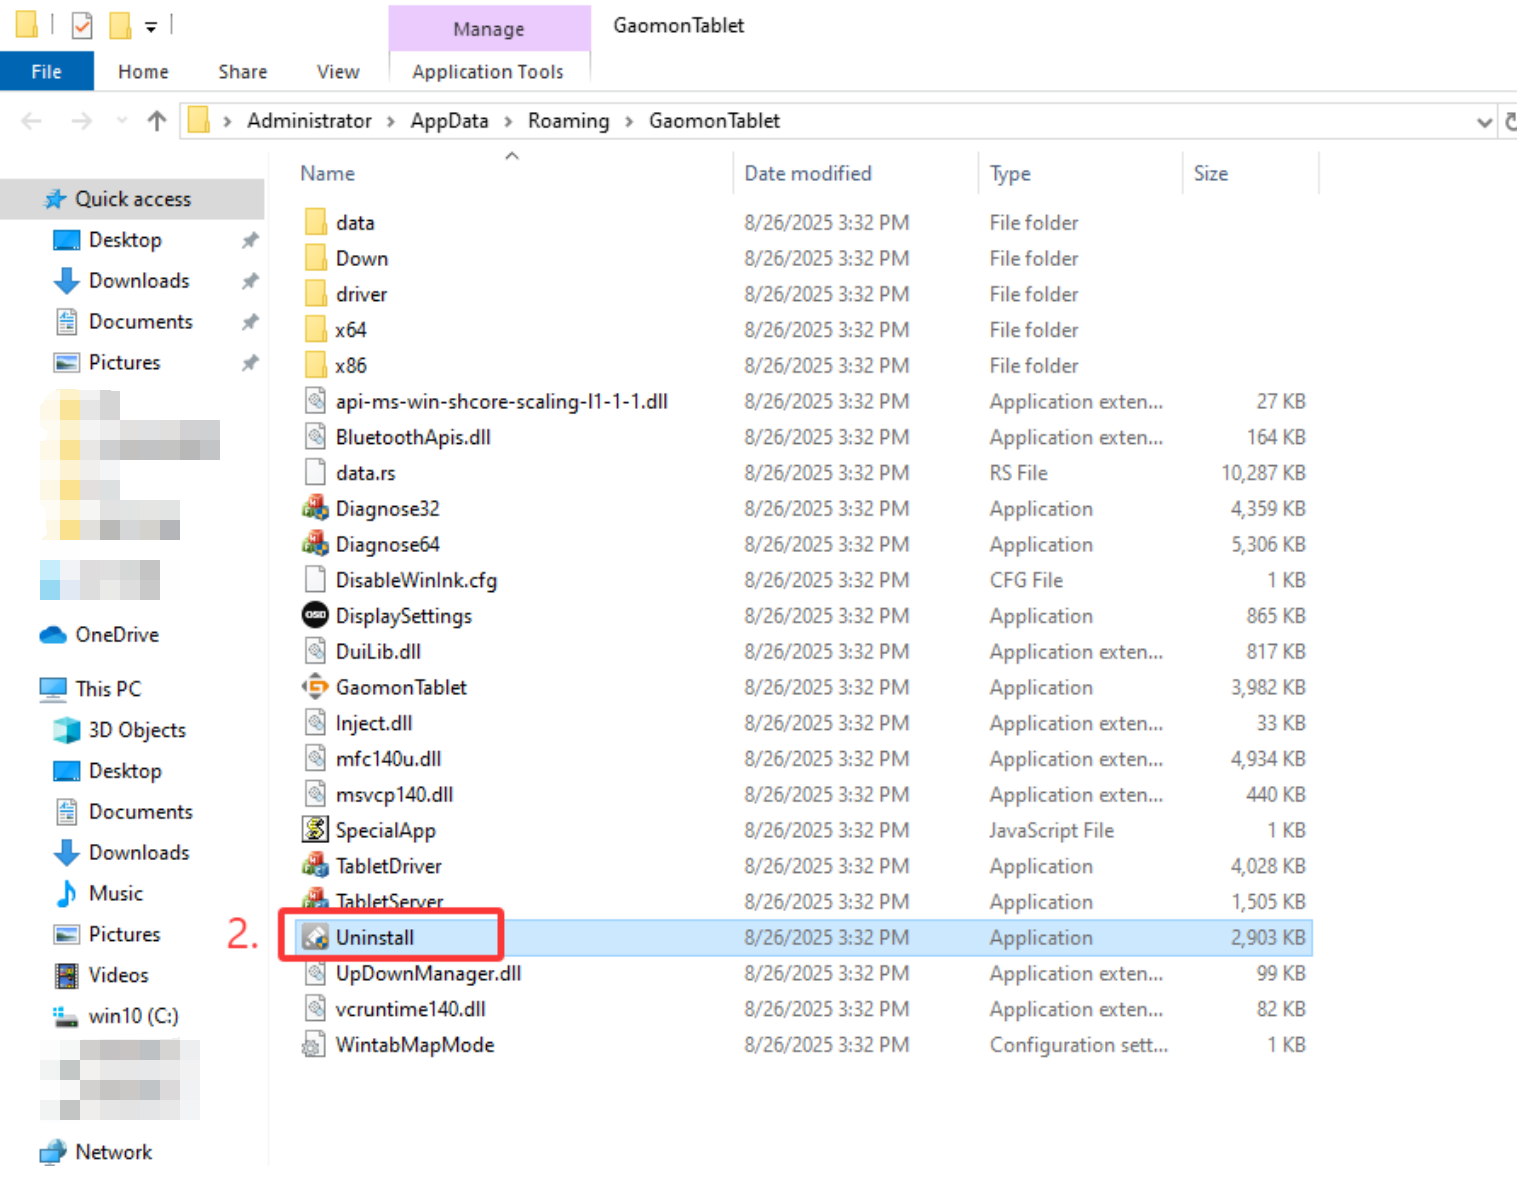This screenshot has width=1517, height=1185.
Task: Refresh the current folder view
Action: [x=1510, y=122]
